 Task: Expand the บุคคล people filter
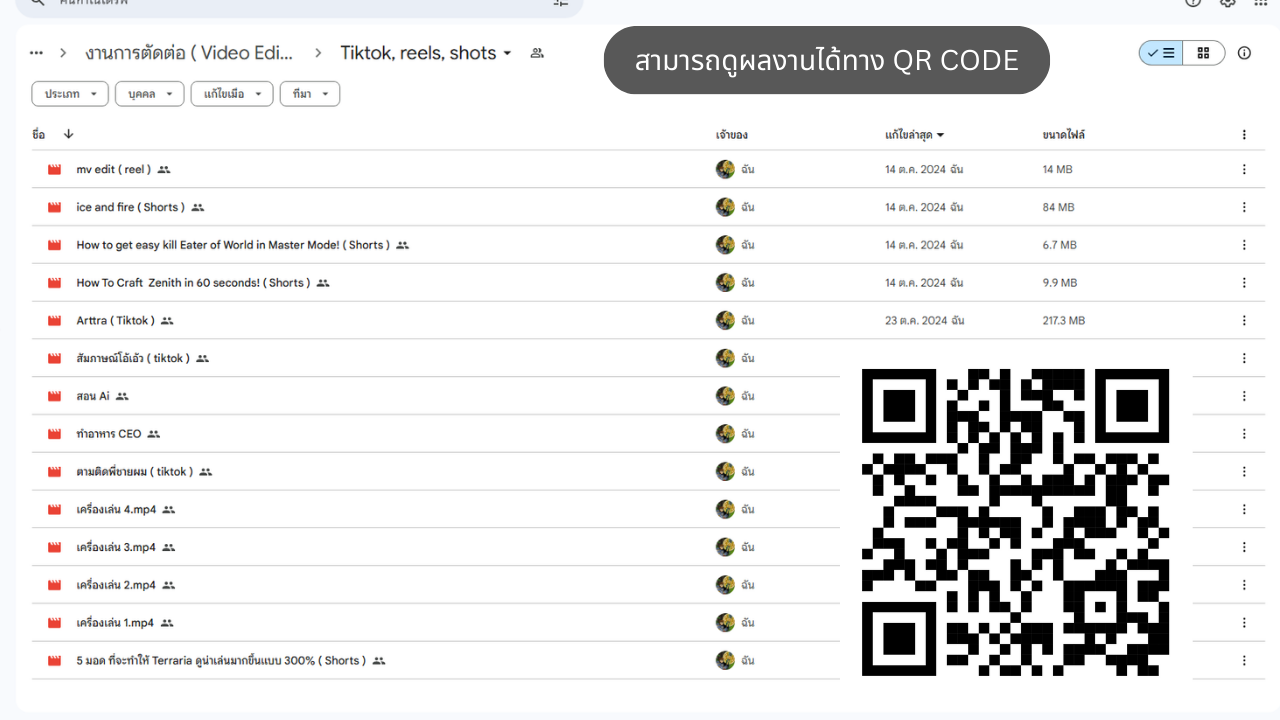150,94
